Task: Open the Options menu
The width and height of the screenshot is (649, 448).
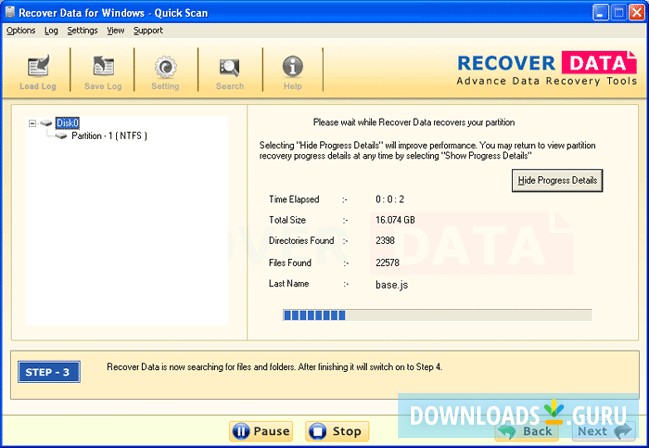Action: tap(21, 31)
